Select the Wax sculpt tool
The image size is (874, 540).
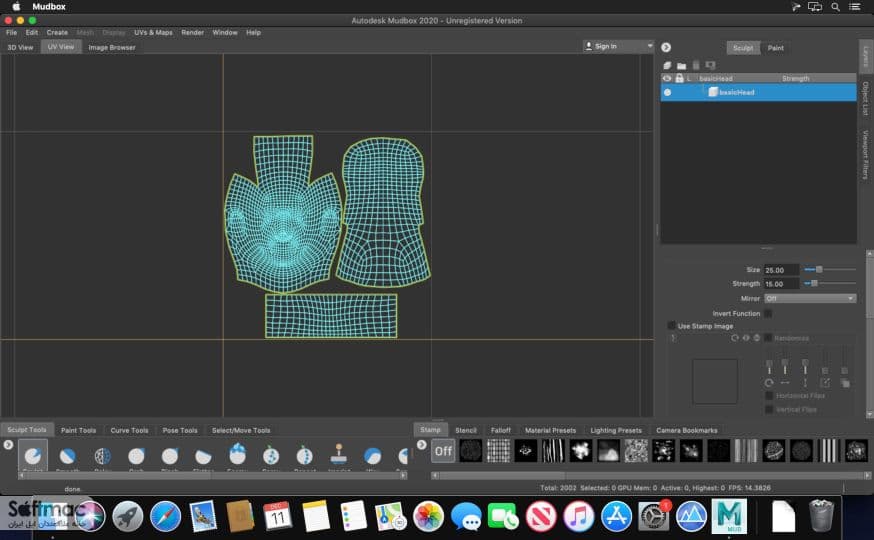click(x=372, y=456)
